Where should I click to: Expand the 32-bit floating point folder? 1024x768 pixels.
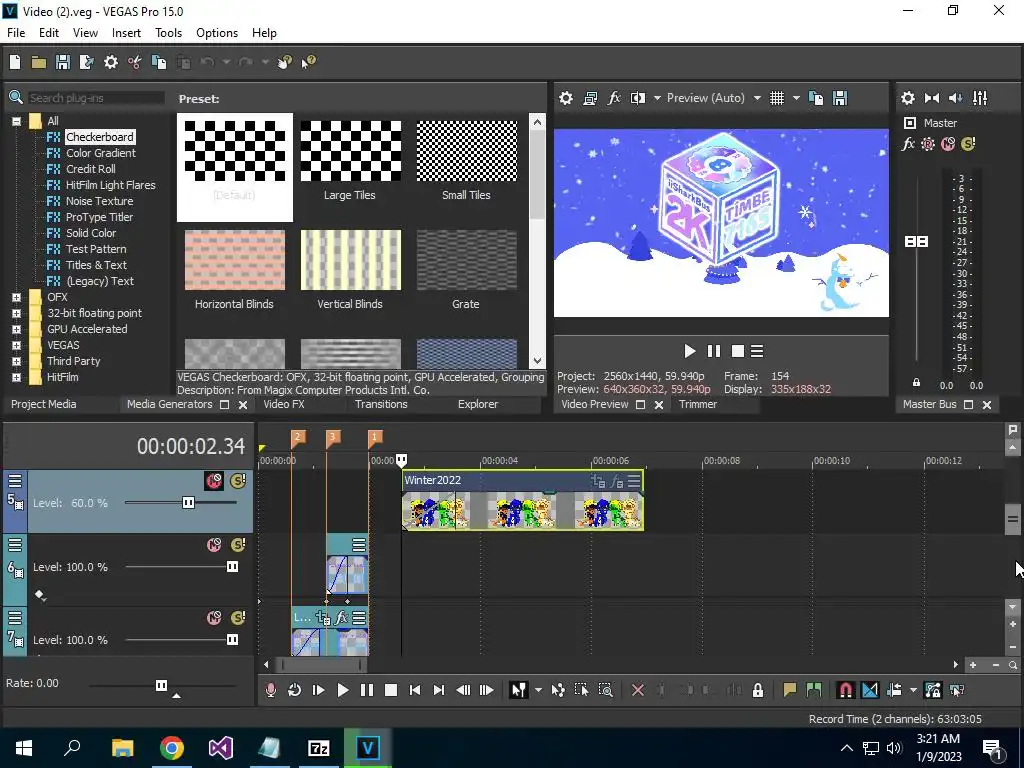click(x=16, y=313)
